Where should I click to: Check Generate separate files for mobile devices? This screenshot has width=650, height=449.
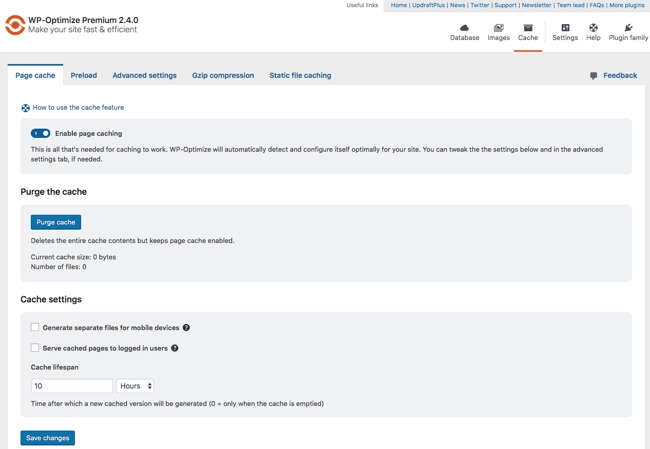[x=35, y=327]
